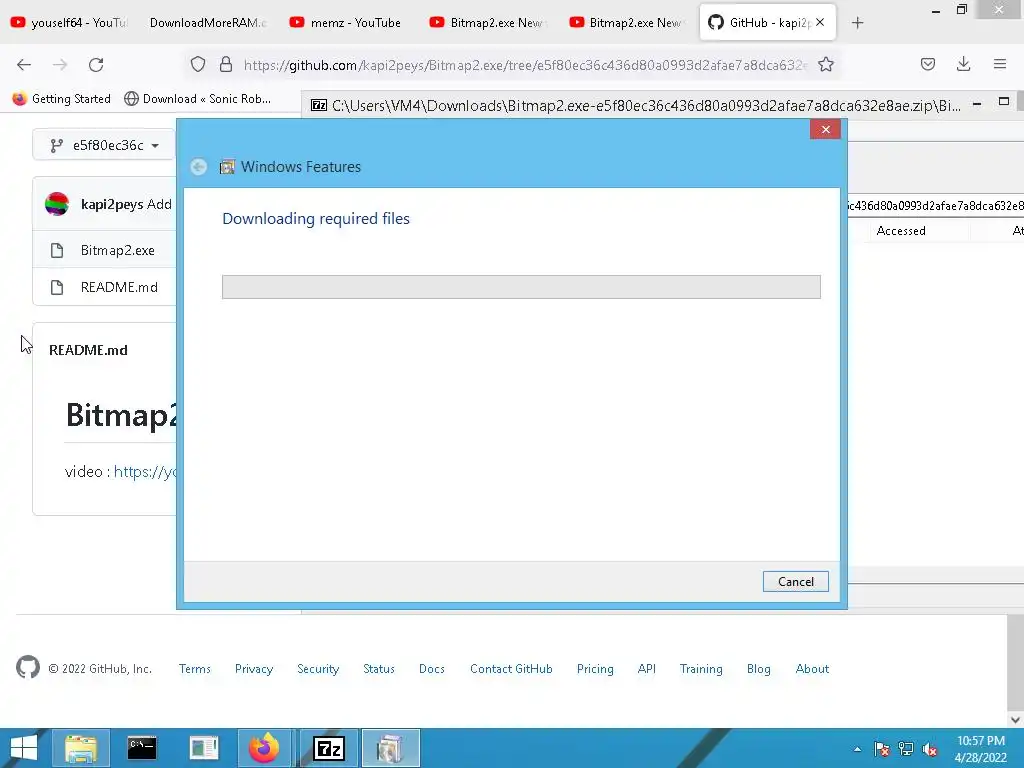Open the Firefox hamburger menu

point(1000,64)
